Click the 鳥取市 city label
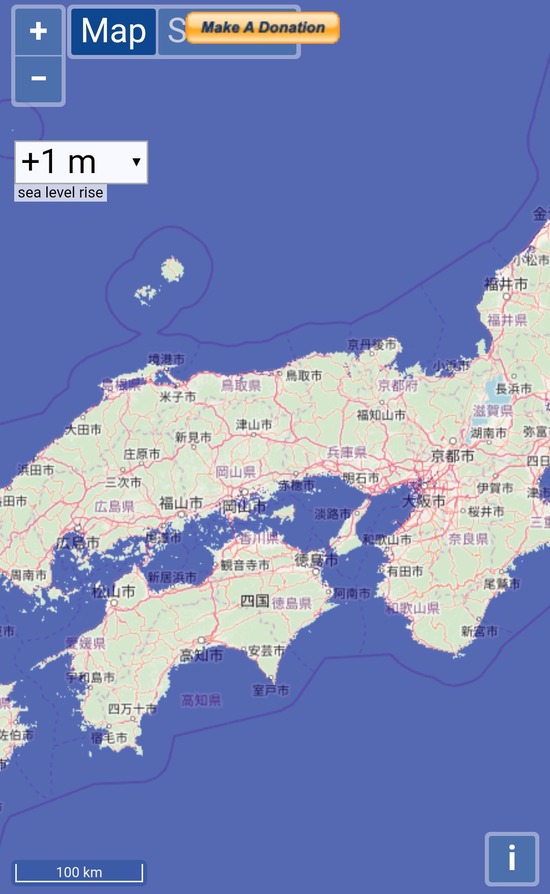 pos(304,375)
